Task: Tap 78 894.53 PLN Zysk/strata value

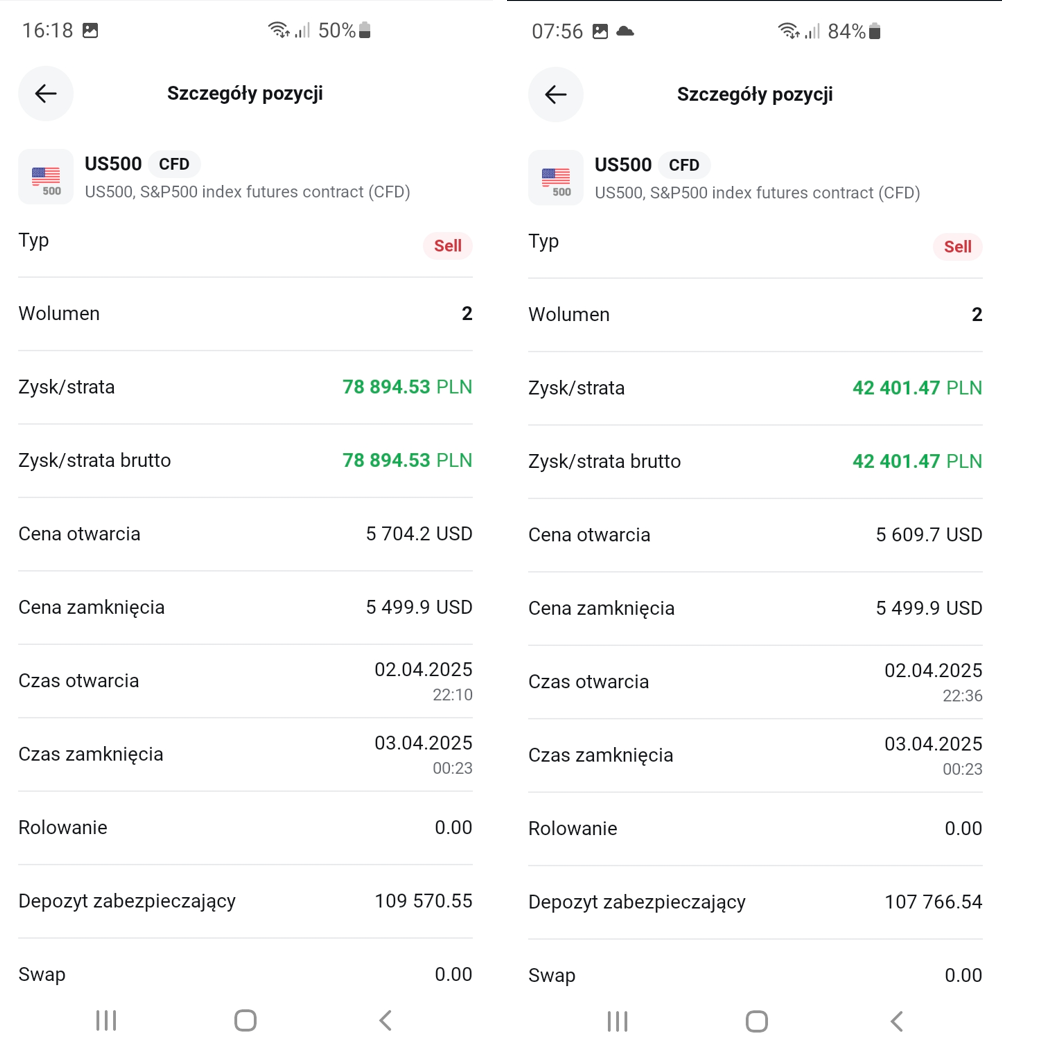Action: coord(407,387)
